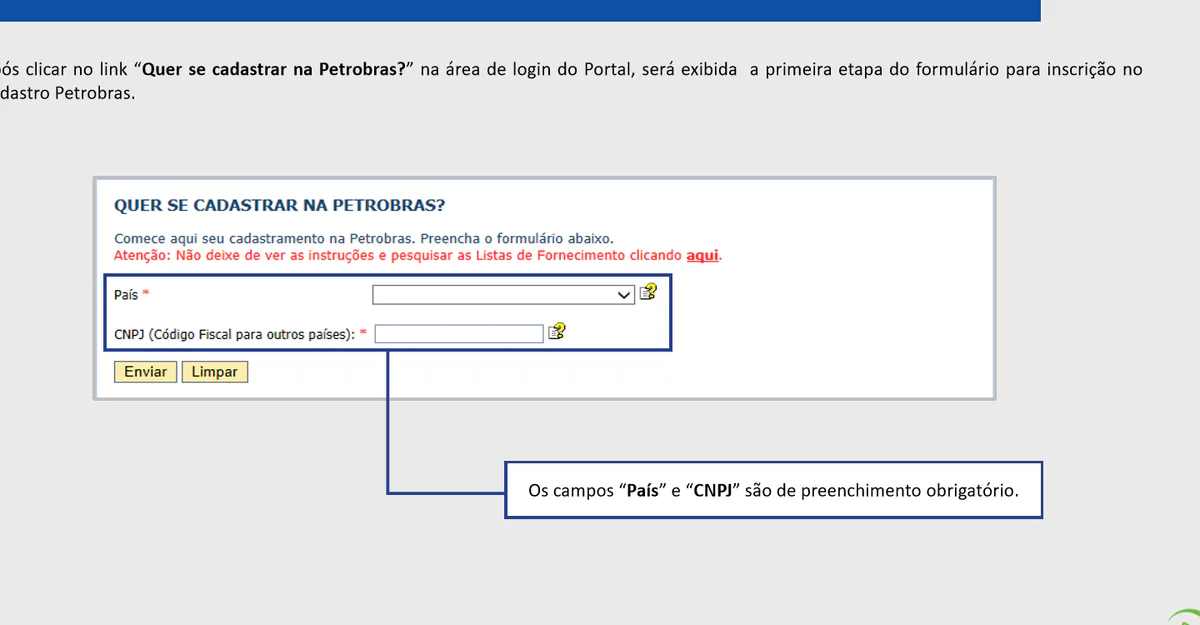Open the País dropdown list

click(x=504, y=294)
